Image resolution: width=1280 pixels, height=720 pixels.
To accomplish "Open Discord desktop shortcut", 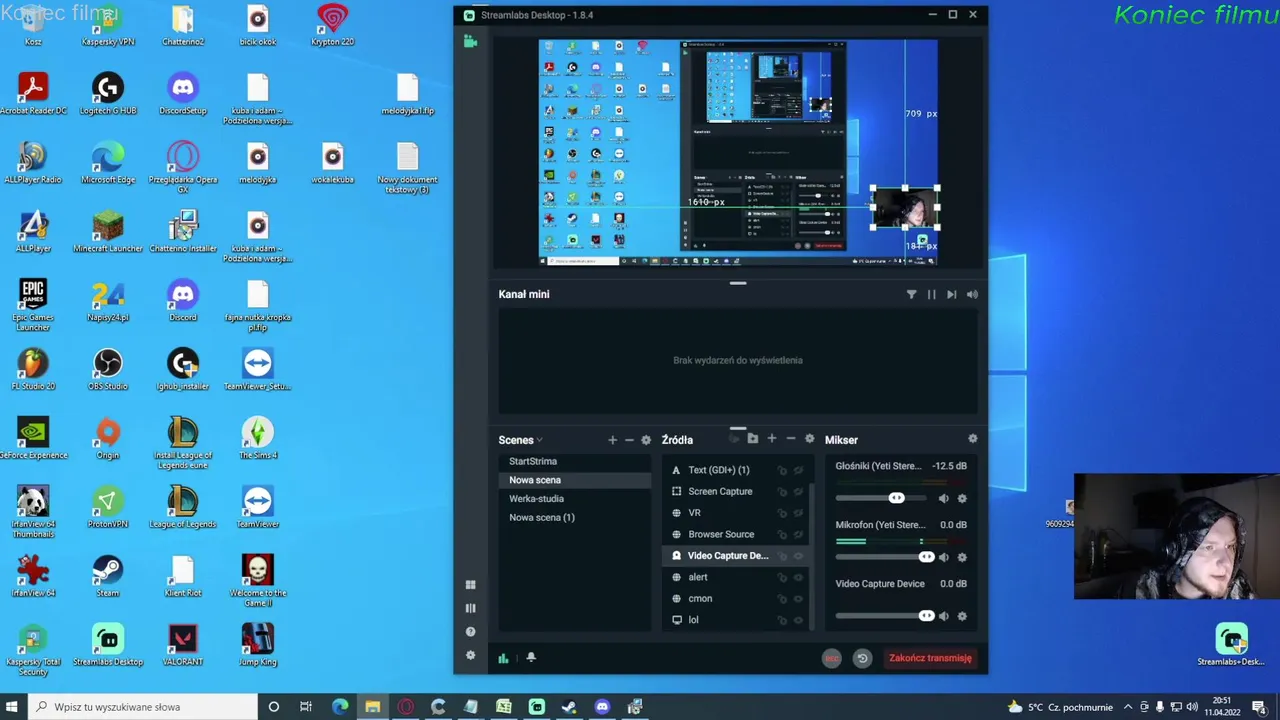I will coord(183,301).
